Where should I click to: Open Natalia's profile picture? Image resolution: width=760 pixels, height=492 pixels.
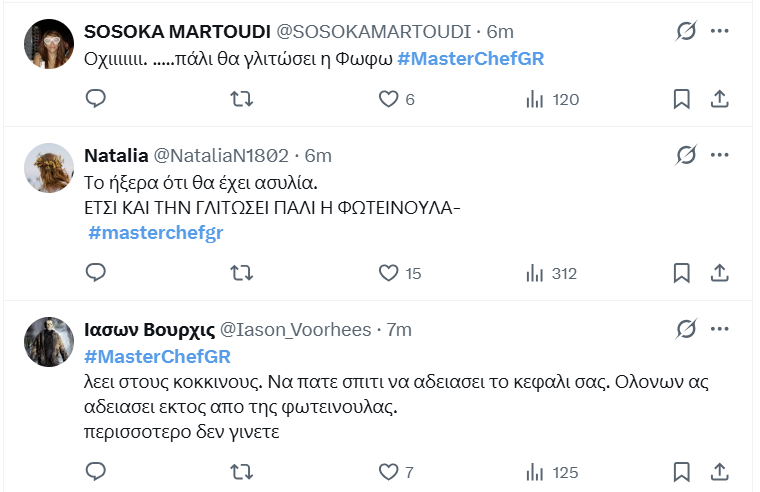(x=48, y=168)
